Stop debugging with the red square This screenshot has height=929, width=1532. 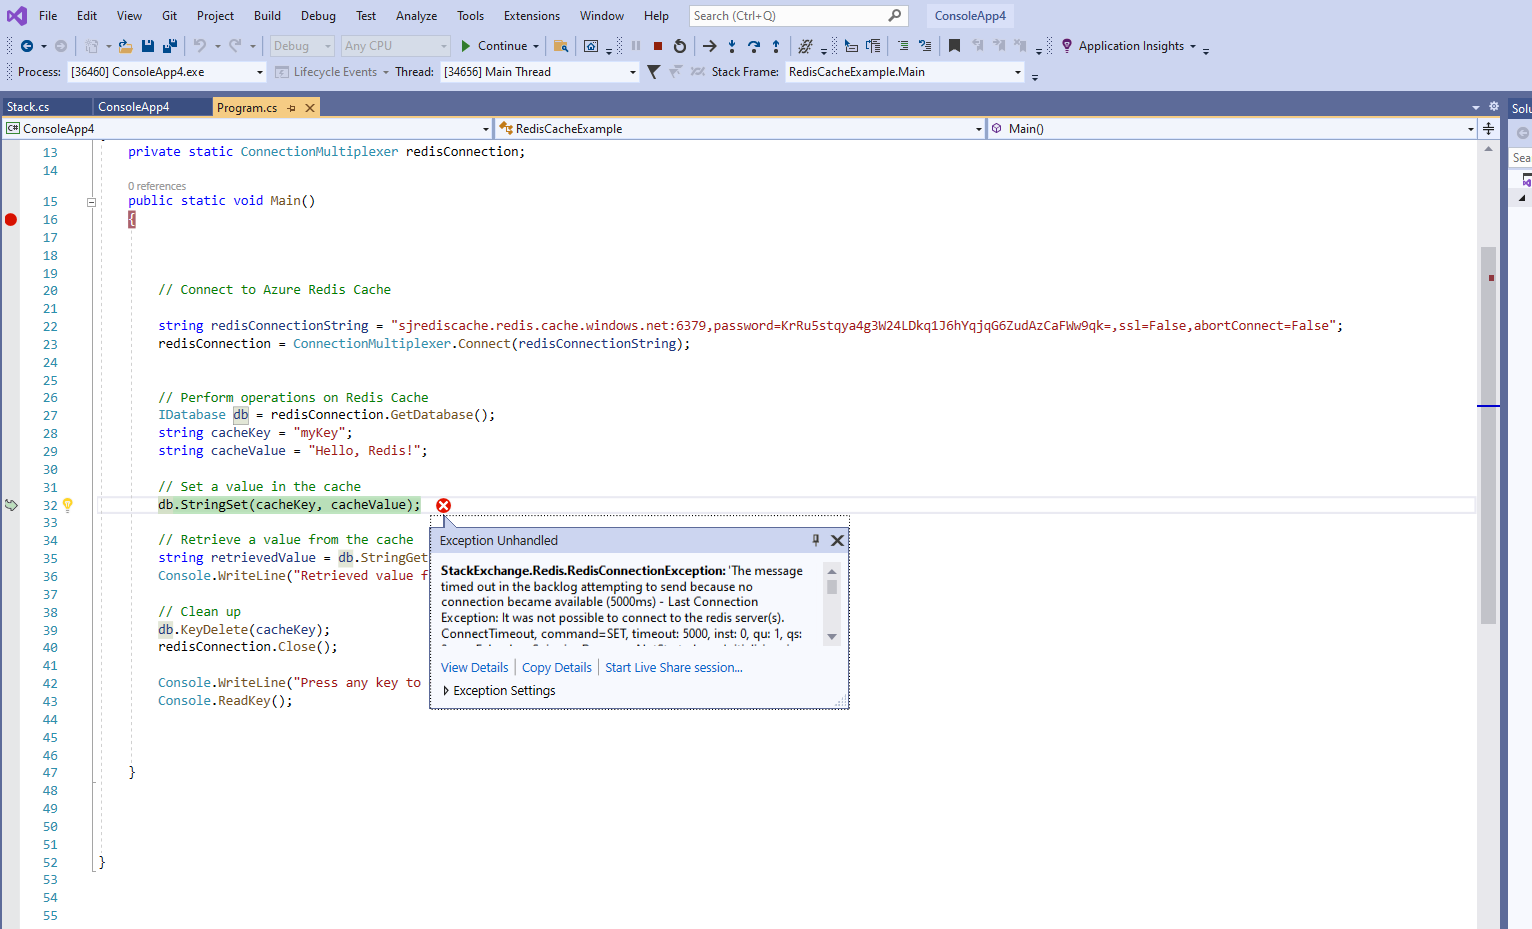pyautogui.click(x=658, y=46)
